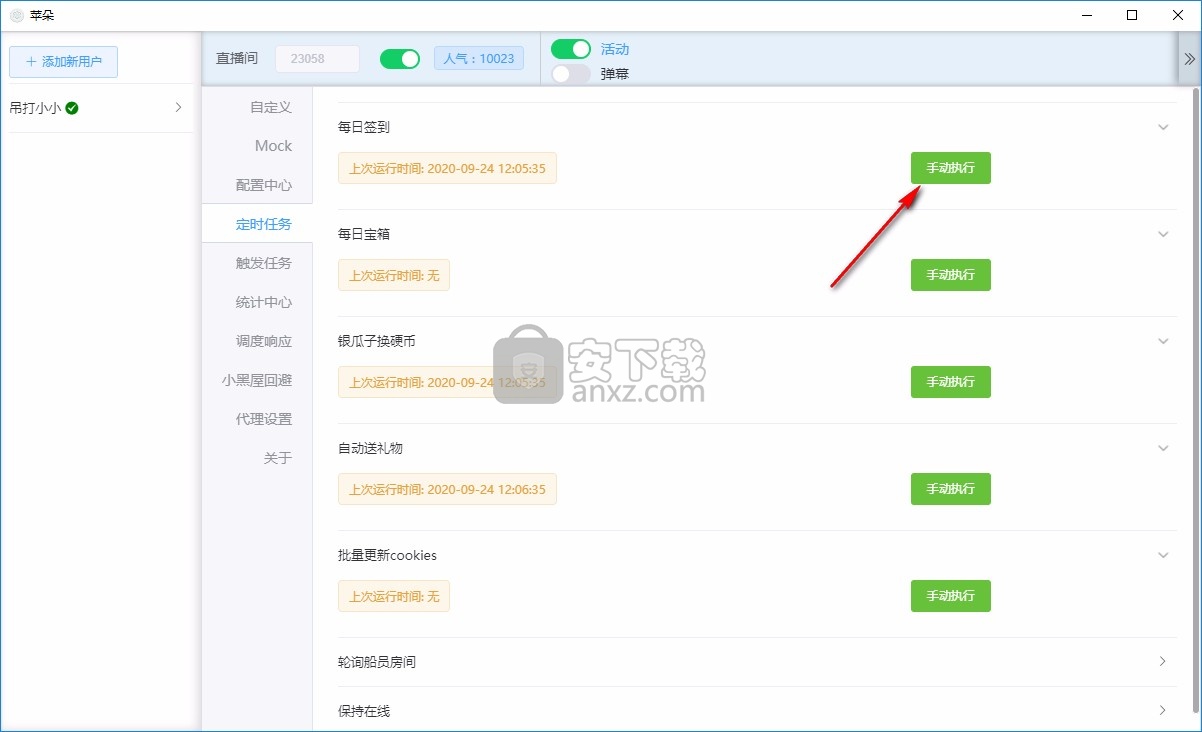
Task: Click the 添加新用户 button
Action: pyautogui.click(x=64, y=61)
